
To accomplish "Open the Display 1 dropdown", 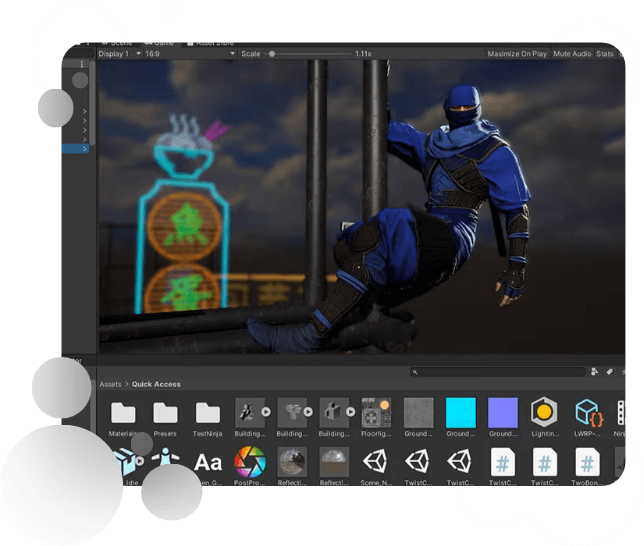I will pos(116,54).
